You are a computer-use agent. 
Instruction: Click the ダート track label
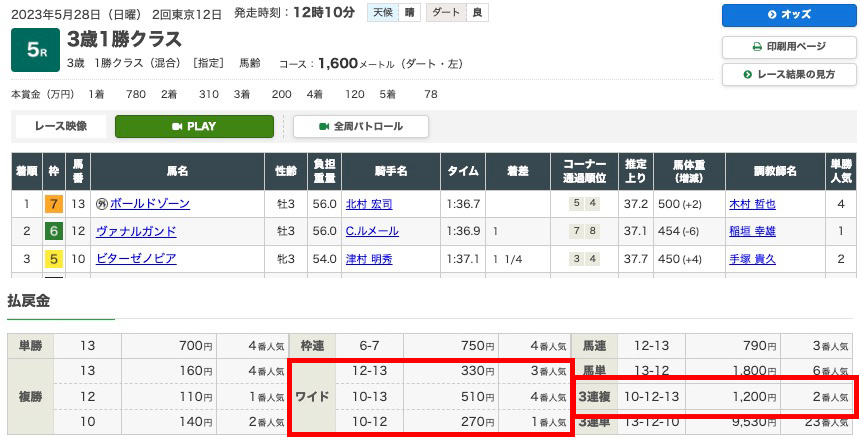(x=446, y=13)
